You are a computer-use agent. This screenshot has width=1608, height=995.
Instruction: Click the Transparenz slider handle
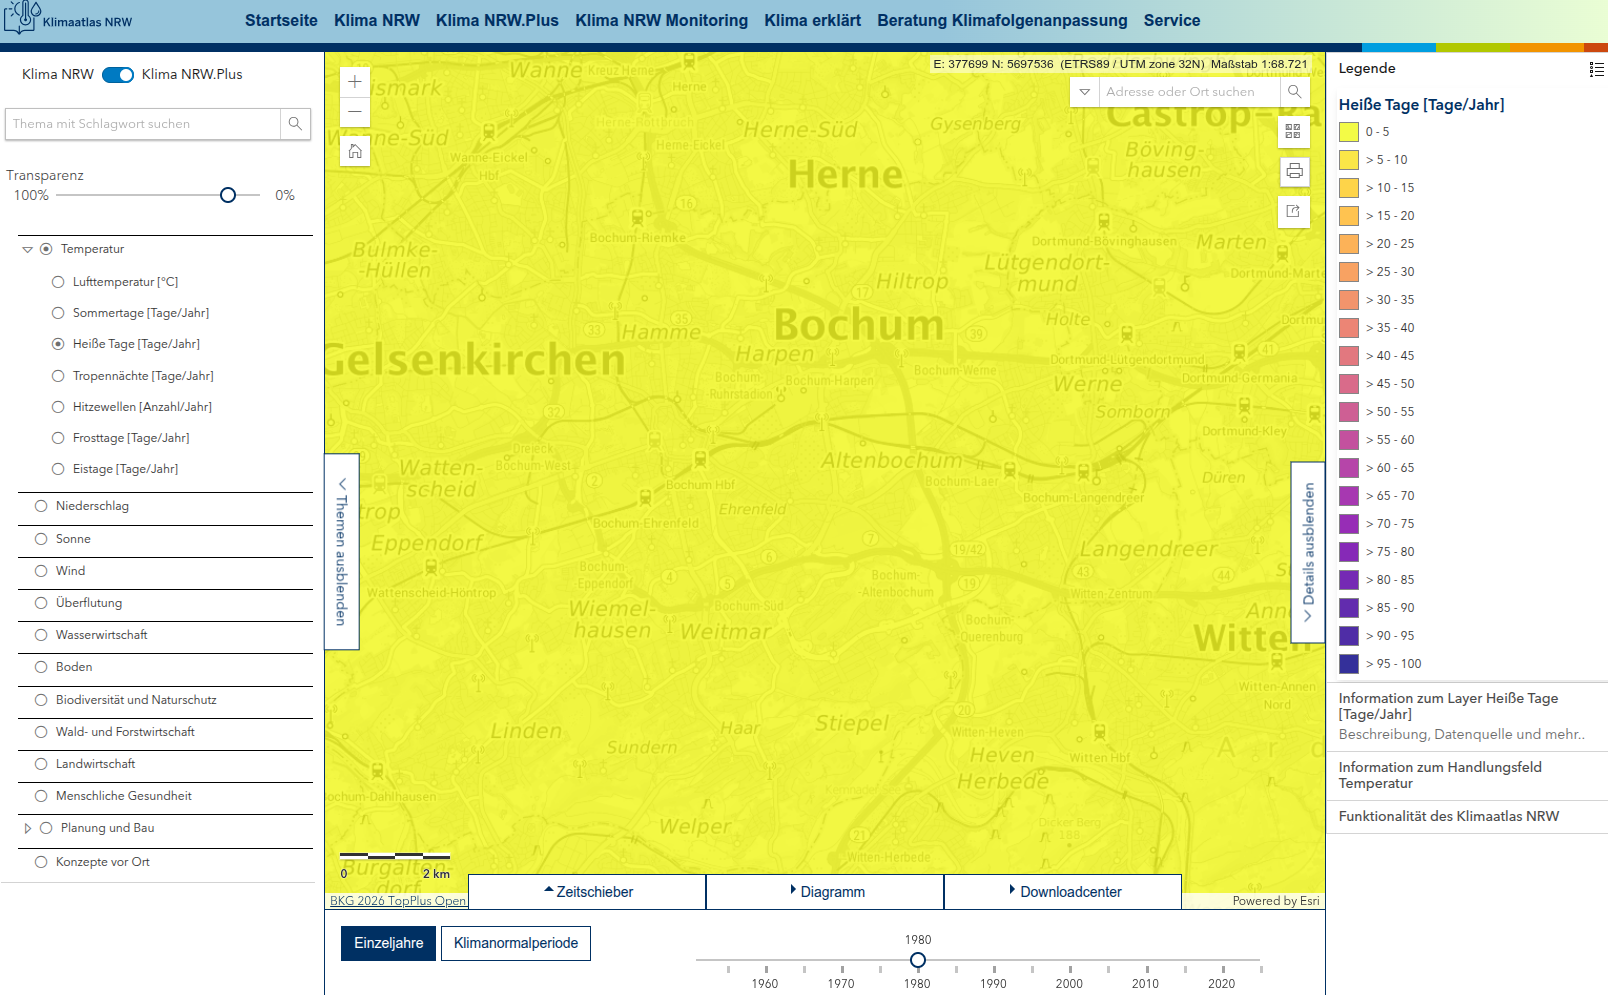coord(228,195)
